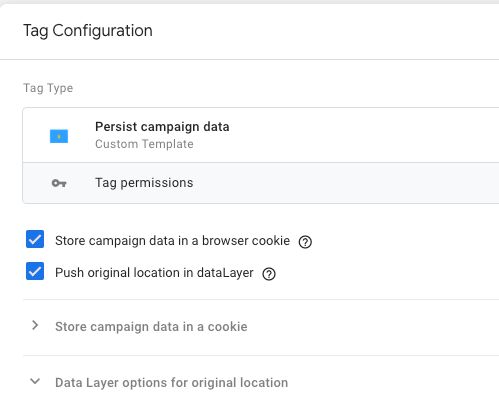Click the gray bar above the Tag Configuration panel

tap(249, 2)
